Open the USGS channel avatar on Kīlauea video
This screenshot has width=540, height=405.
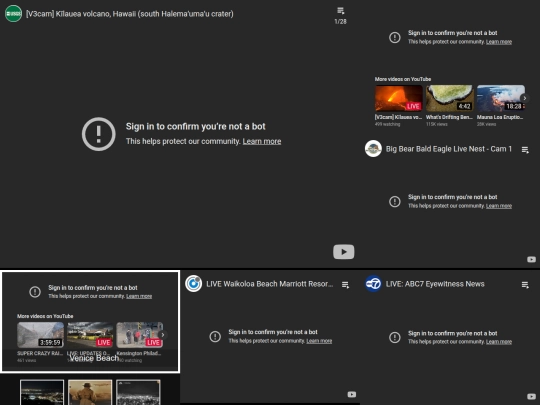pyautogui.click(x=13, y=14)
